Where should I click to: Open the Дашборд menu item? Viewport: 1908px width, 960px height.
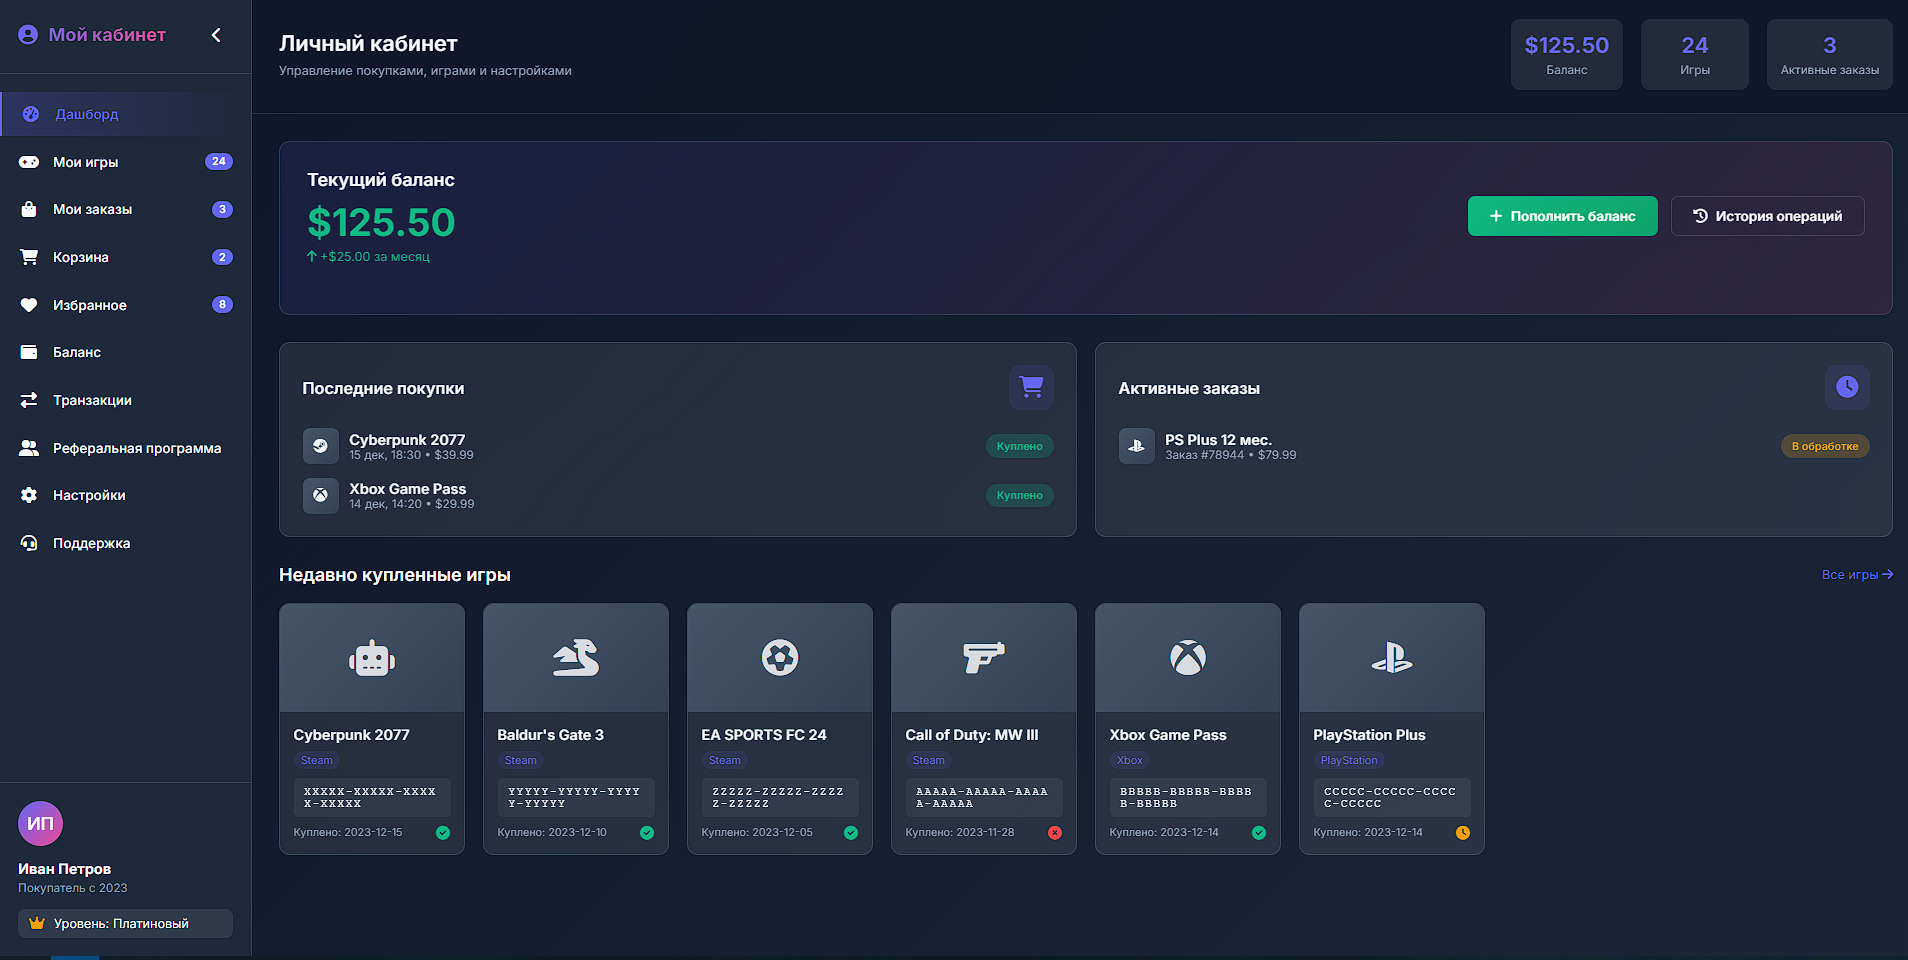point(126,114)
